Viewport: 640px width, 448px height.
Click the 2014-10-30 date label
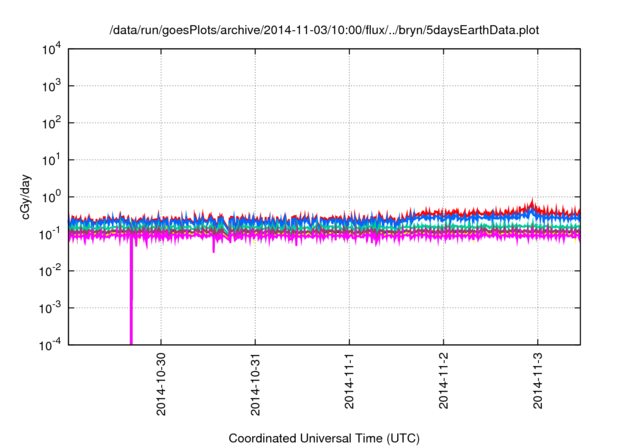point(161,384)
